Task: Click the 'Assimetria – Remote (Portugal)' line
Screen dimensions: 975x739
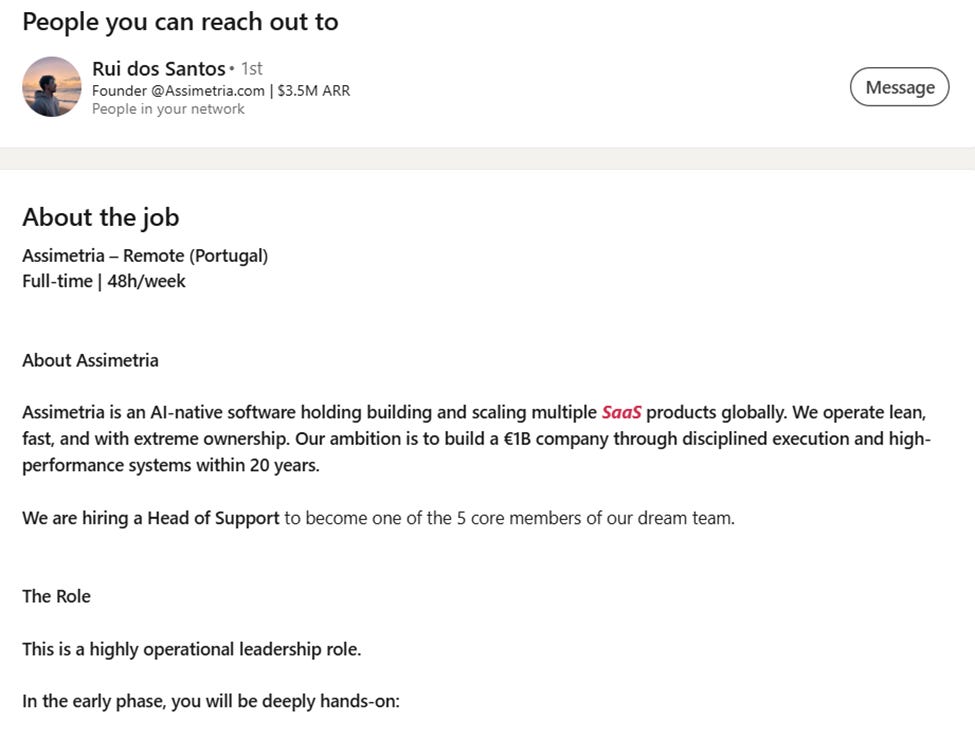Action: [145, 256]
